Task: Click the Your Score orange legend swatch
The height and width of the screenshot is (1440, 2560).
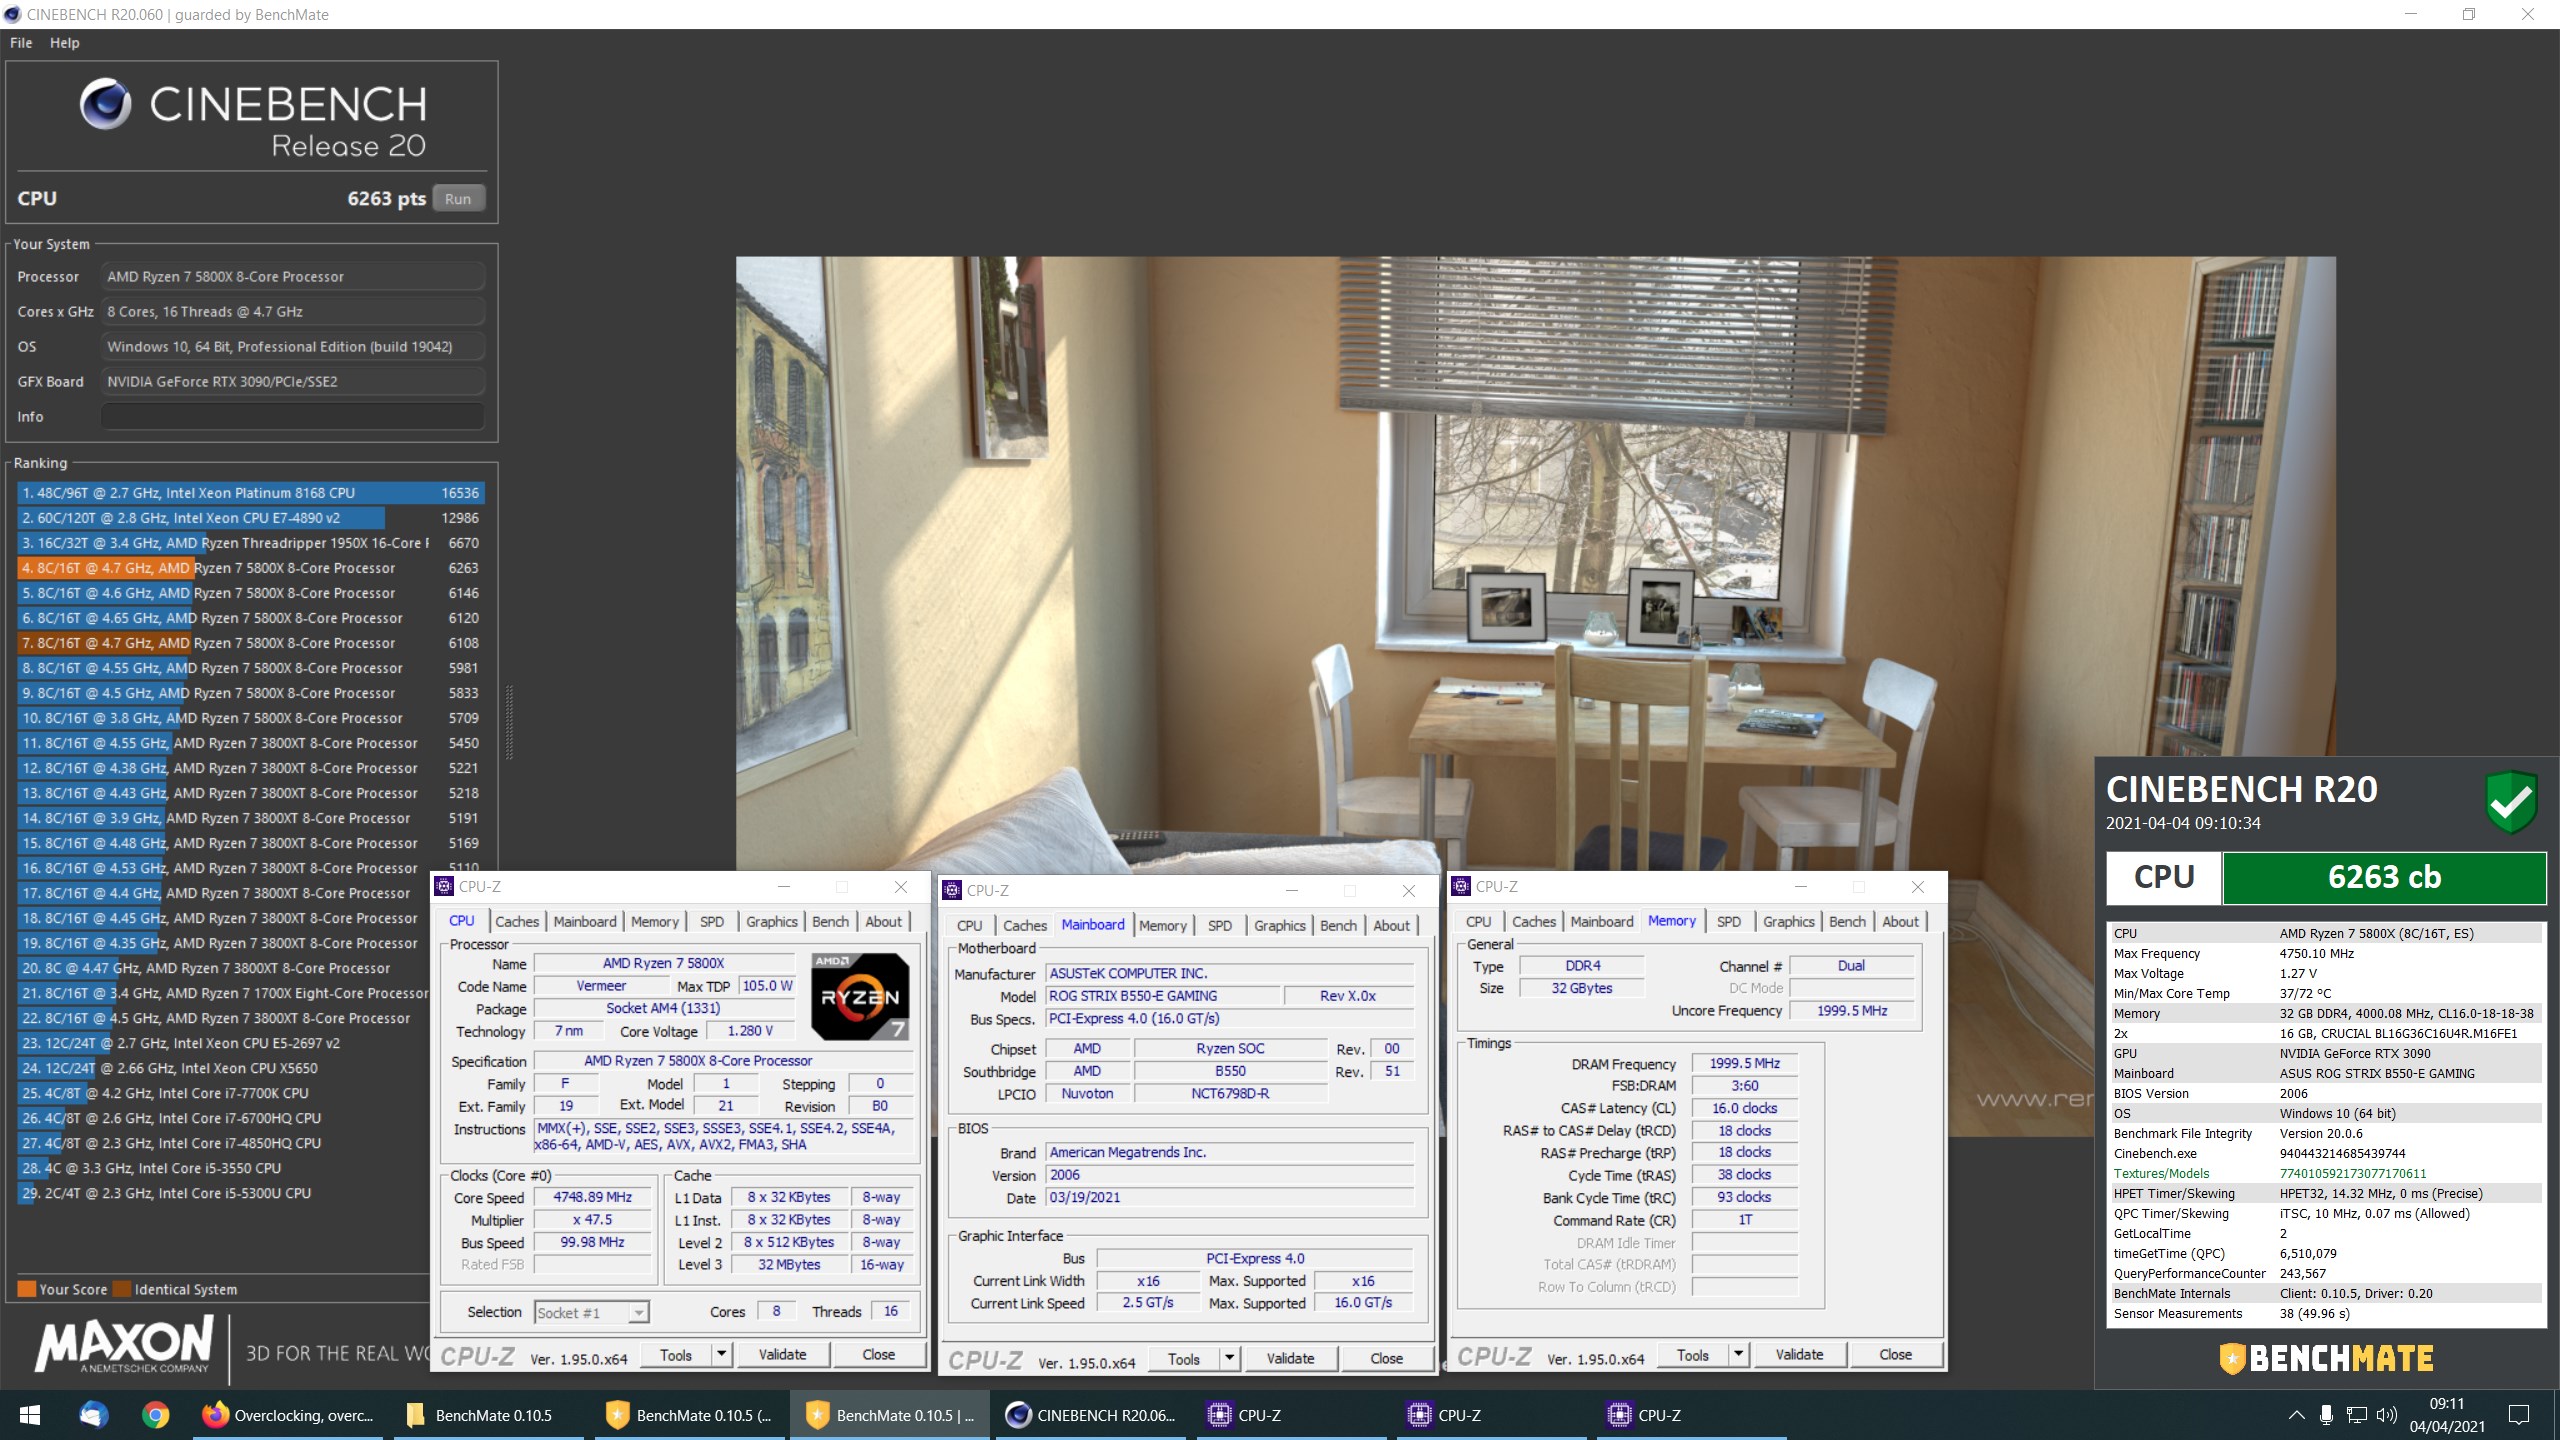Action: point(27,1288)
